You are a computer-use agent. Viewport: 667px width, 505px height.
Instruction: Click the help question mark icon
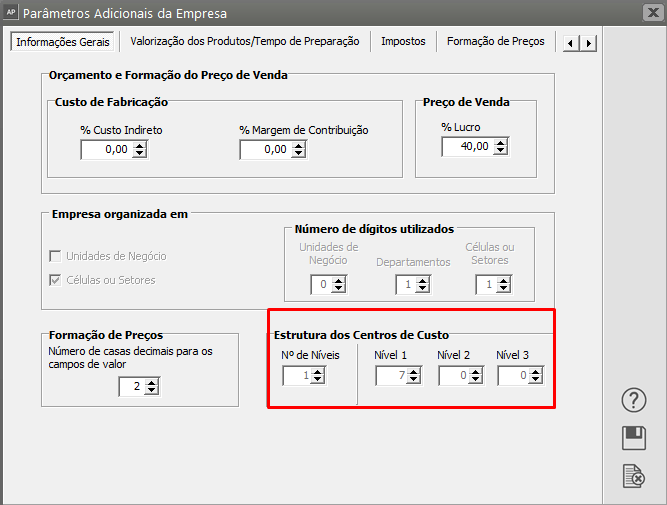coord(634,400)
